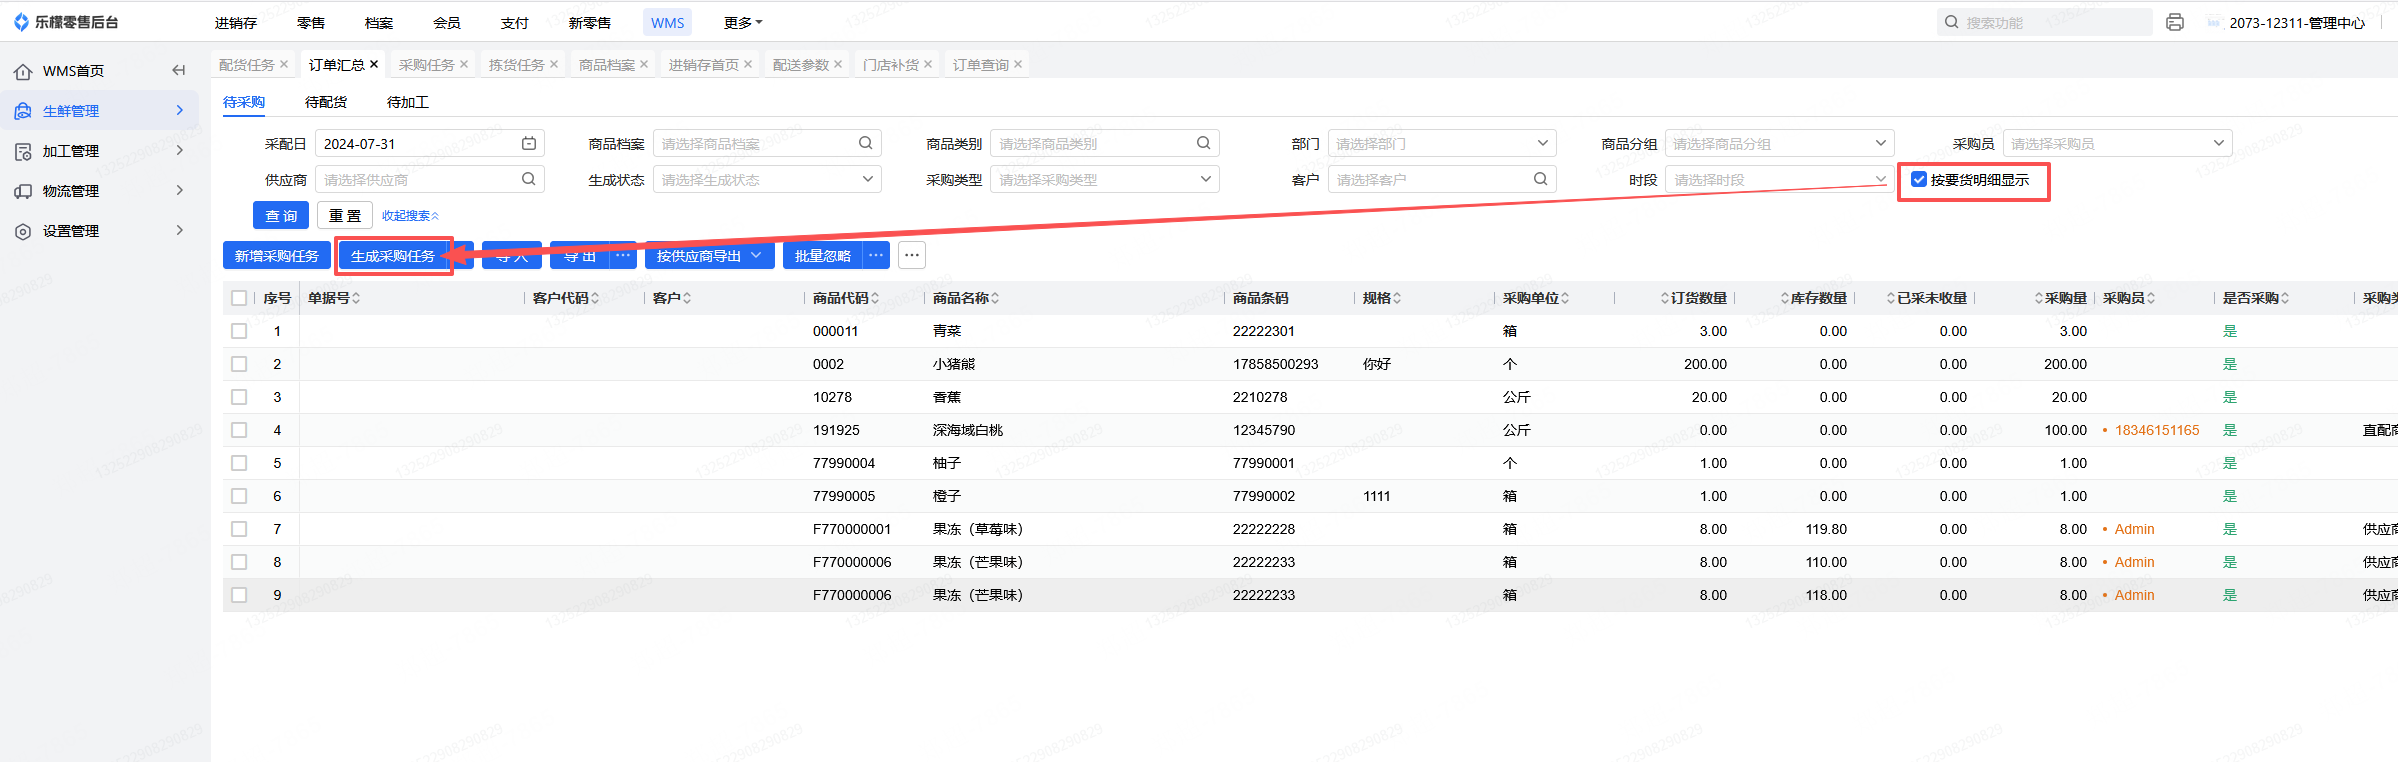
Task: Open the 按供应商导出 dropdown button
Action: click(x=709, y=256)
